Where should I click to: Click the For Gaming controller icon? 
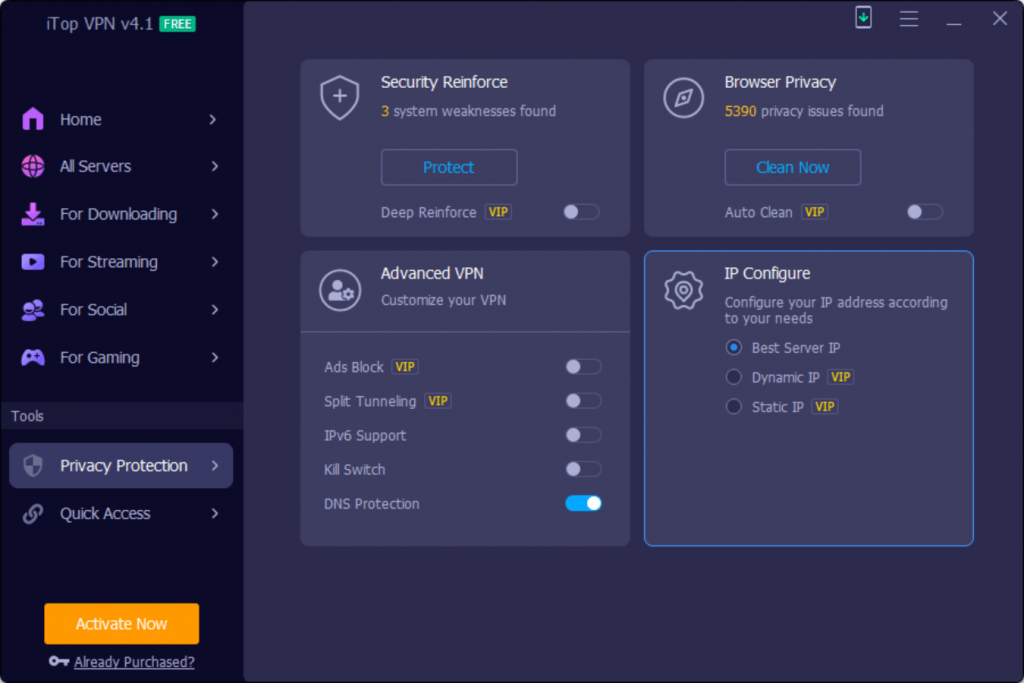[33, 357]
